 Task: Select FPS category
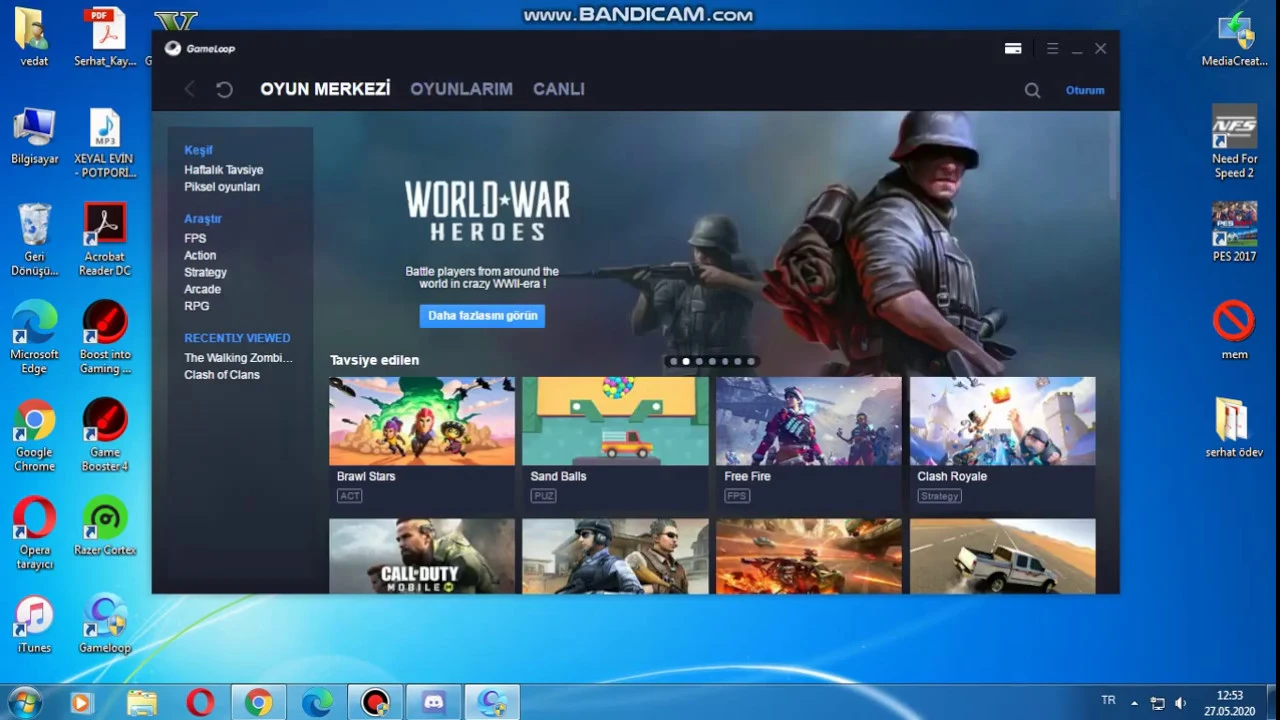pyautogui.click(x=195, y=239)
